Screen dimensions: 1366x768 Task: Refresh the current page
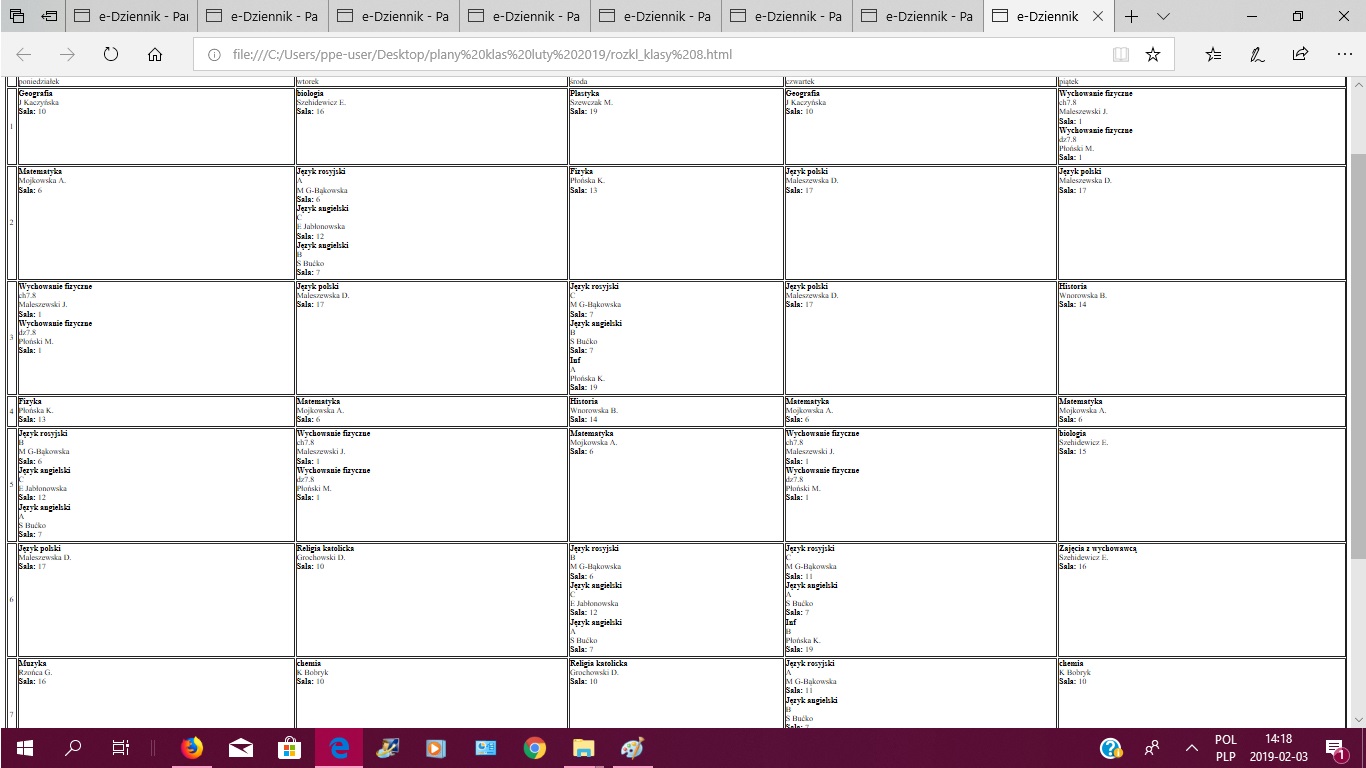tap(111, 55)
